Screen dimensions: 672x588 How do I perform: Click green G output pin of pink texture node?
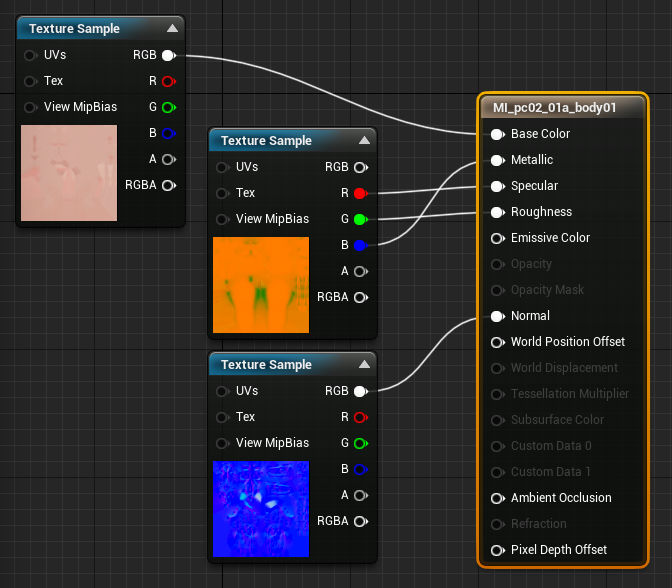[169, 107]
